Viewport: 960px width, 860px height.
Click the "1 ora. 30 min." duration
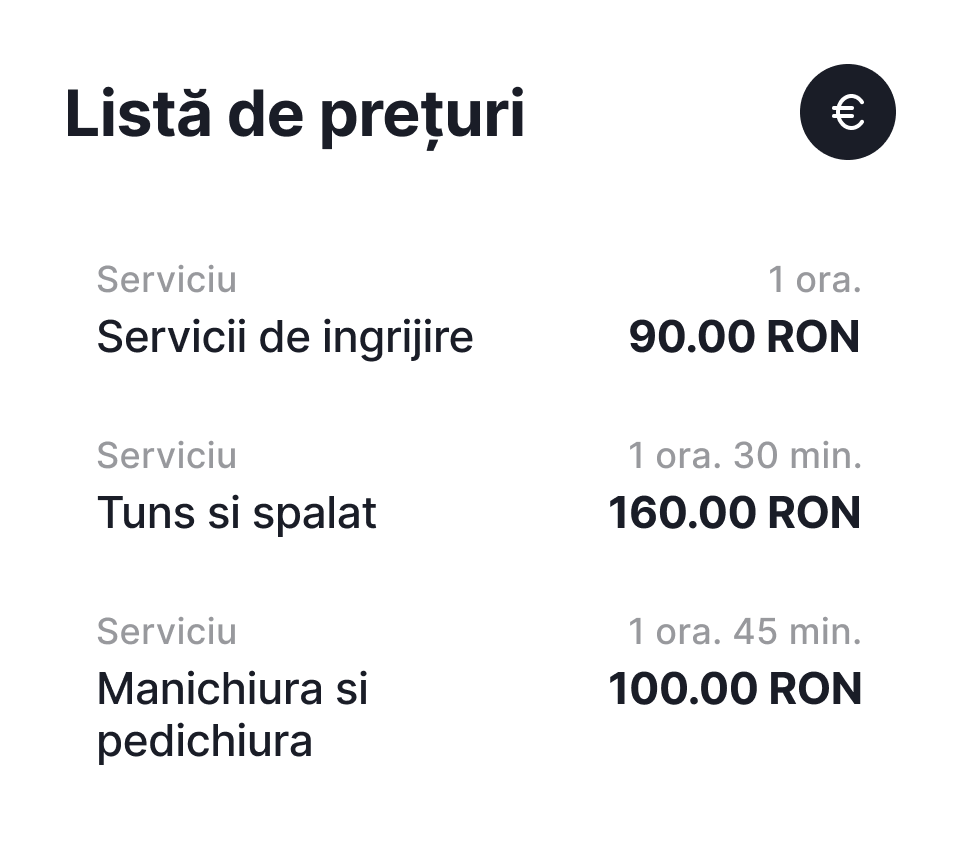pos(744,456)
